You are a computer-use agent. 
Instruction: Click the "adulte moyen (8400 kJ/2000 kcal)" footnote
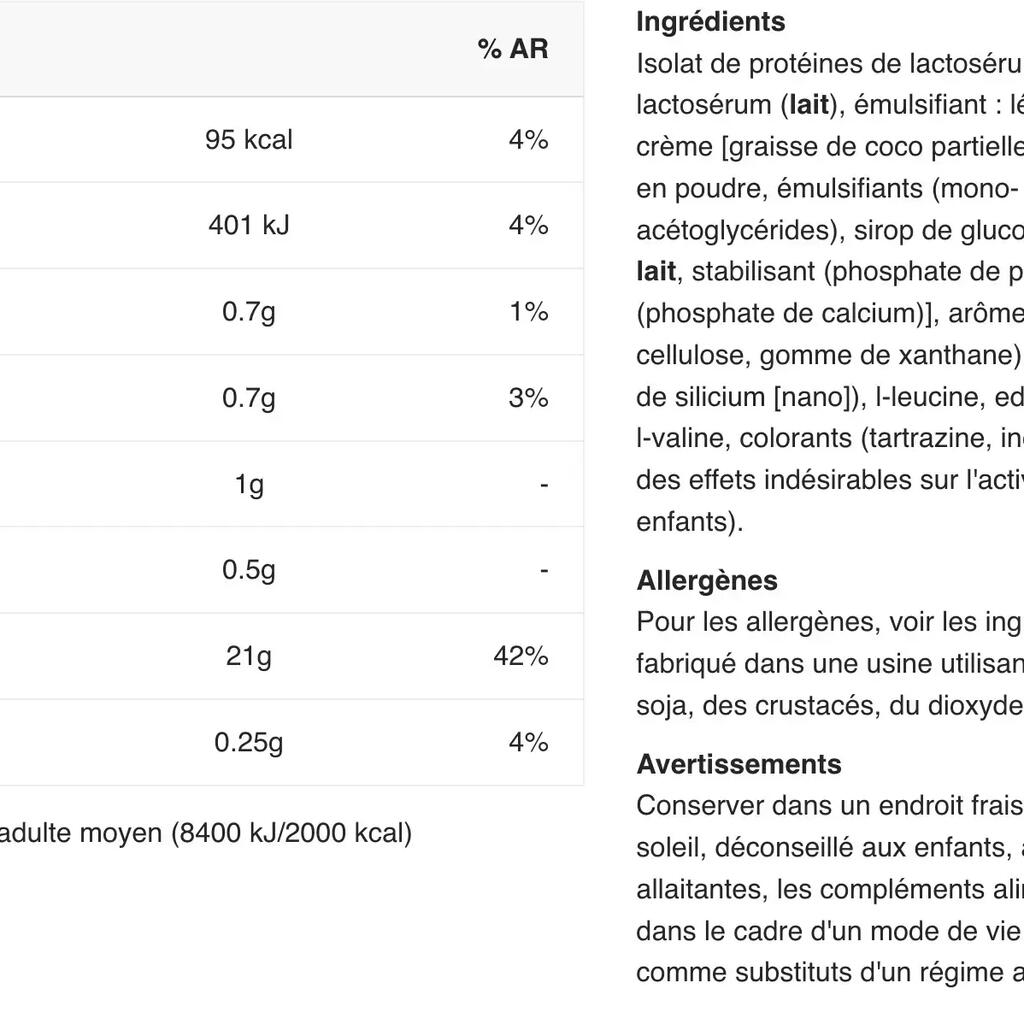tap(206, 833)
